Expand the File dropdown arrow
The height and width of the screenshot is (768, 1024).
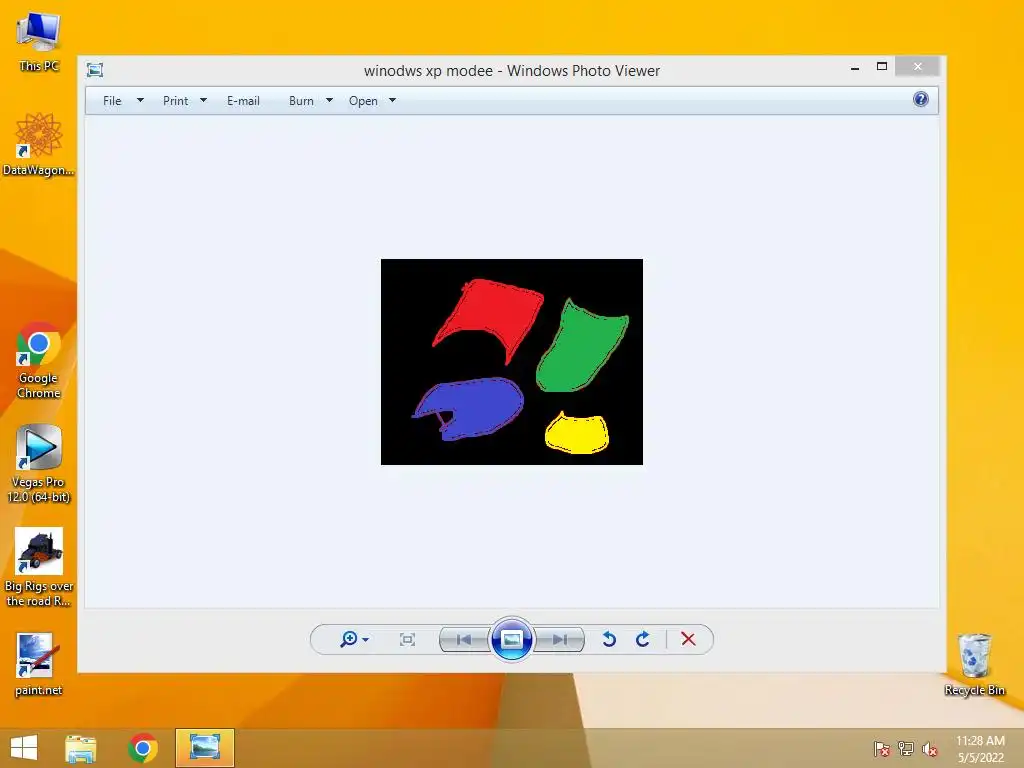pos(140,101)
